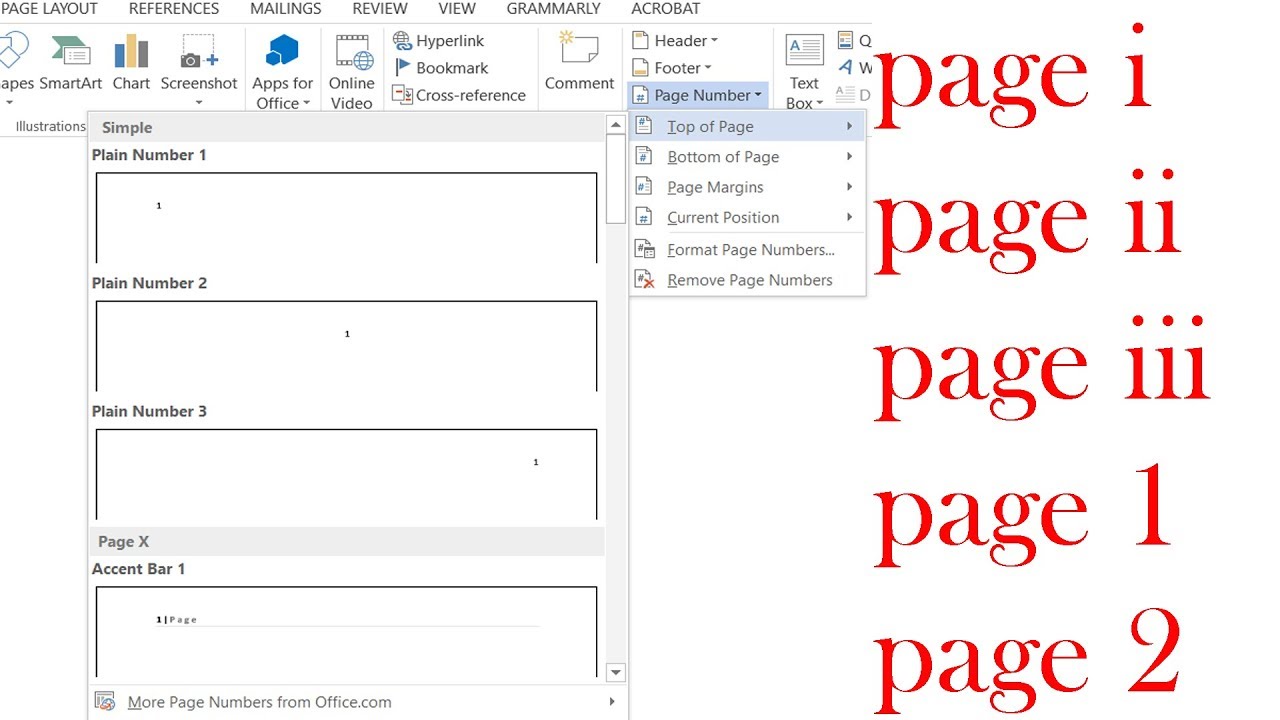Click the Format Page Numbers icon

(x=645, y=250)
